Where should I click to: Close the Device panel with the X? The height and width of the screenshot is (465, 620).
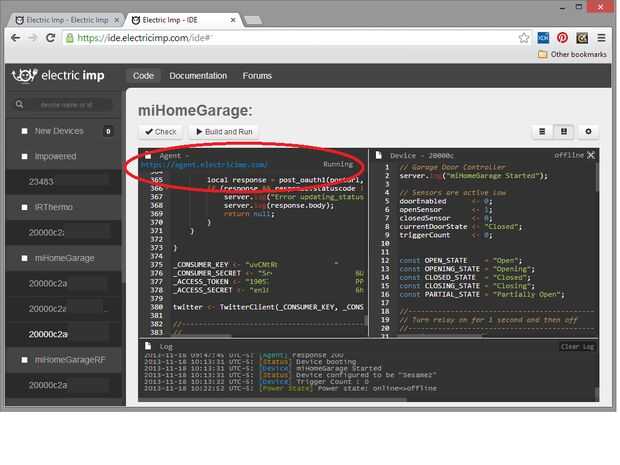(x=591, y=155)
